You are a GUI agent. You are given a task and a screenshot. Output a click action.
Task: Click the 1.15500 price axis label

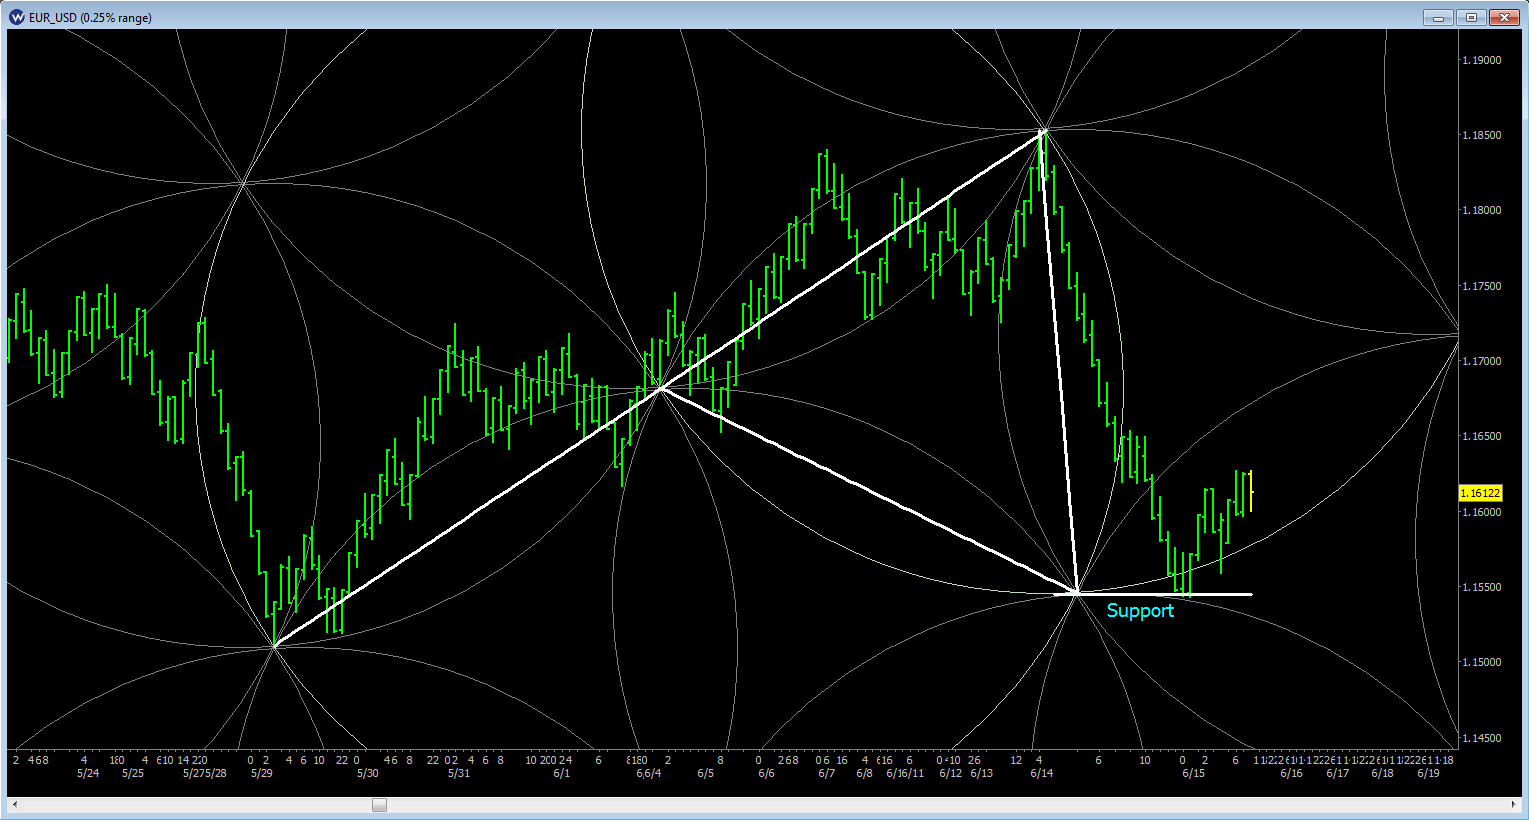pos(1481,587)
